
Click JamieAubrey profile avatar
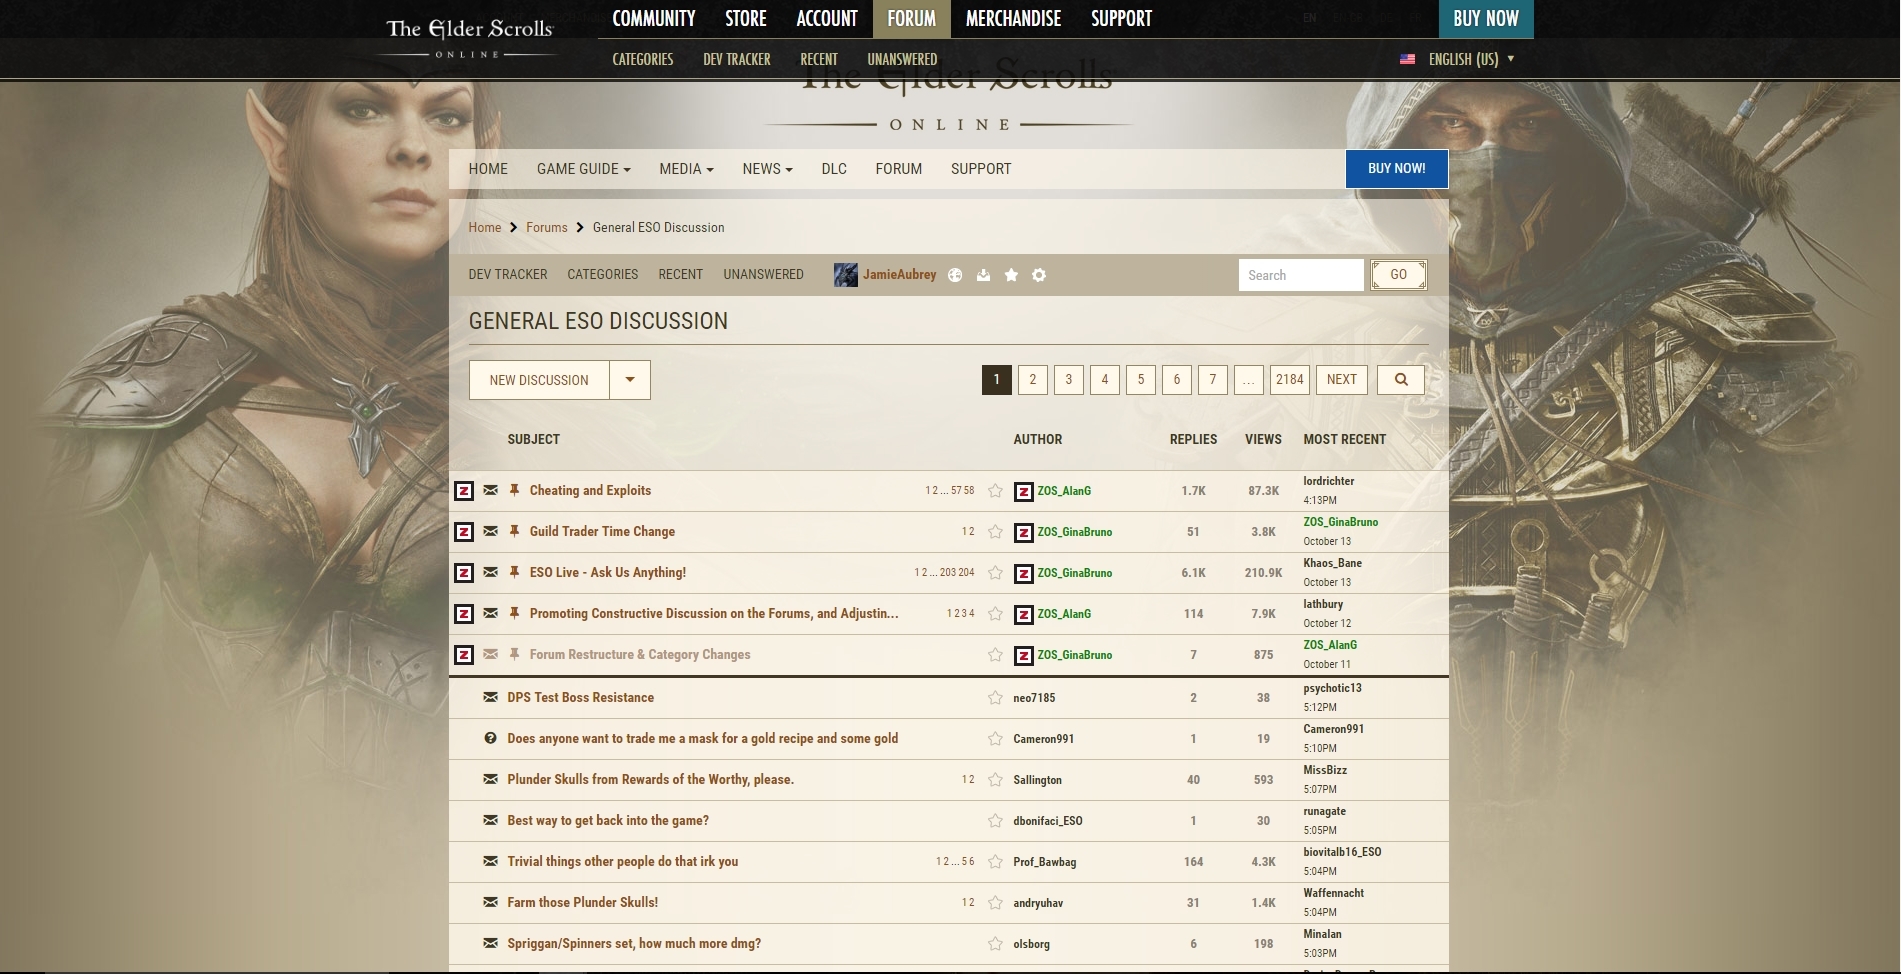click(x=845, y=275)
